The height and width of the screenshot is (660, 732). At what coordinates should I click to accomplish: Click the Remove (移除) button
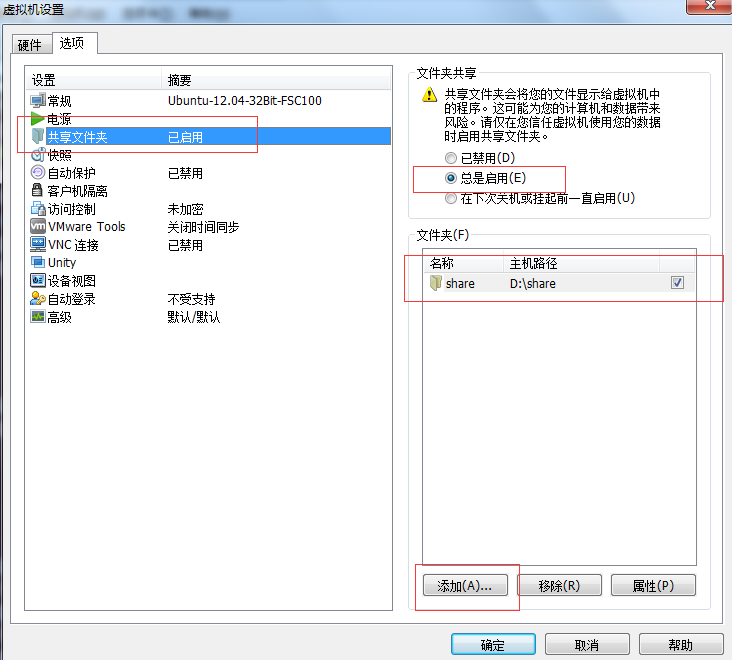(558, 586)
